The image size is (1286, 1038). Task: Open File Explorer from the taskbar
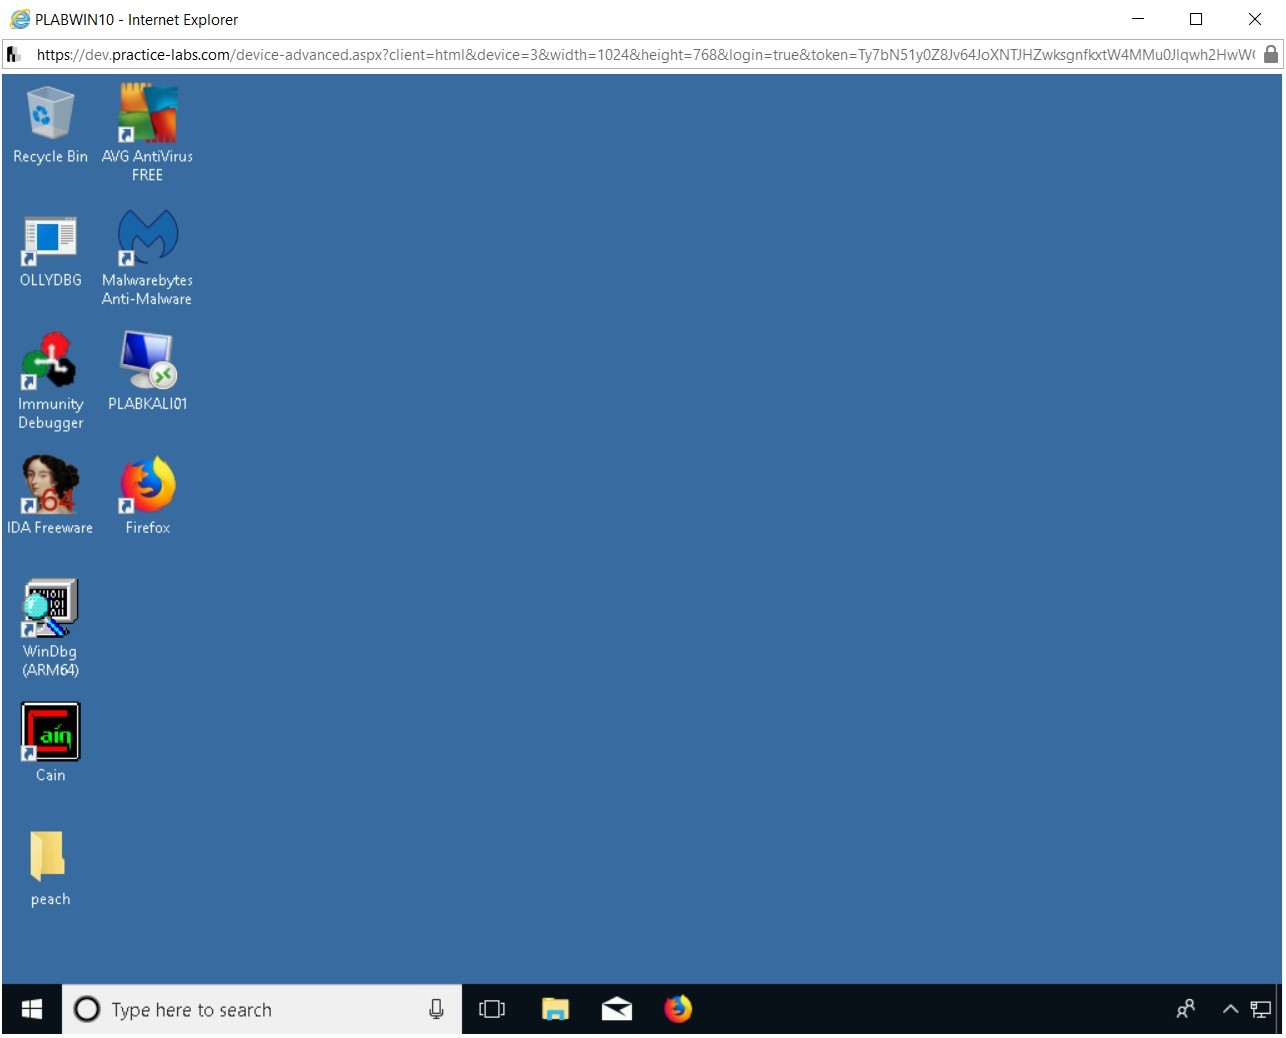tap(556, 1009)
